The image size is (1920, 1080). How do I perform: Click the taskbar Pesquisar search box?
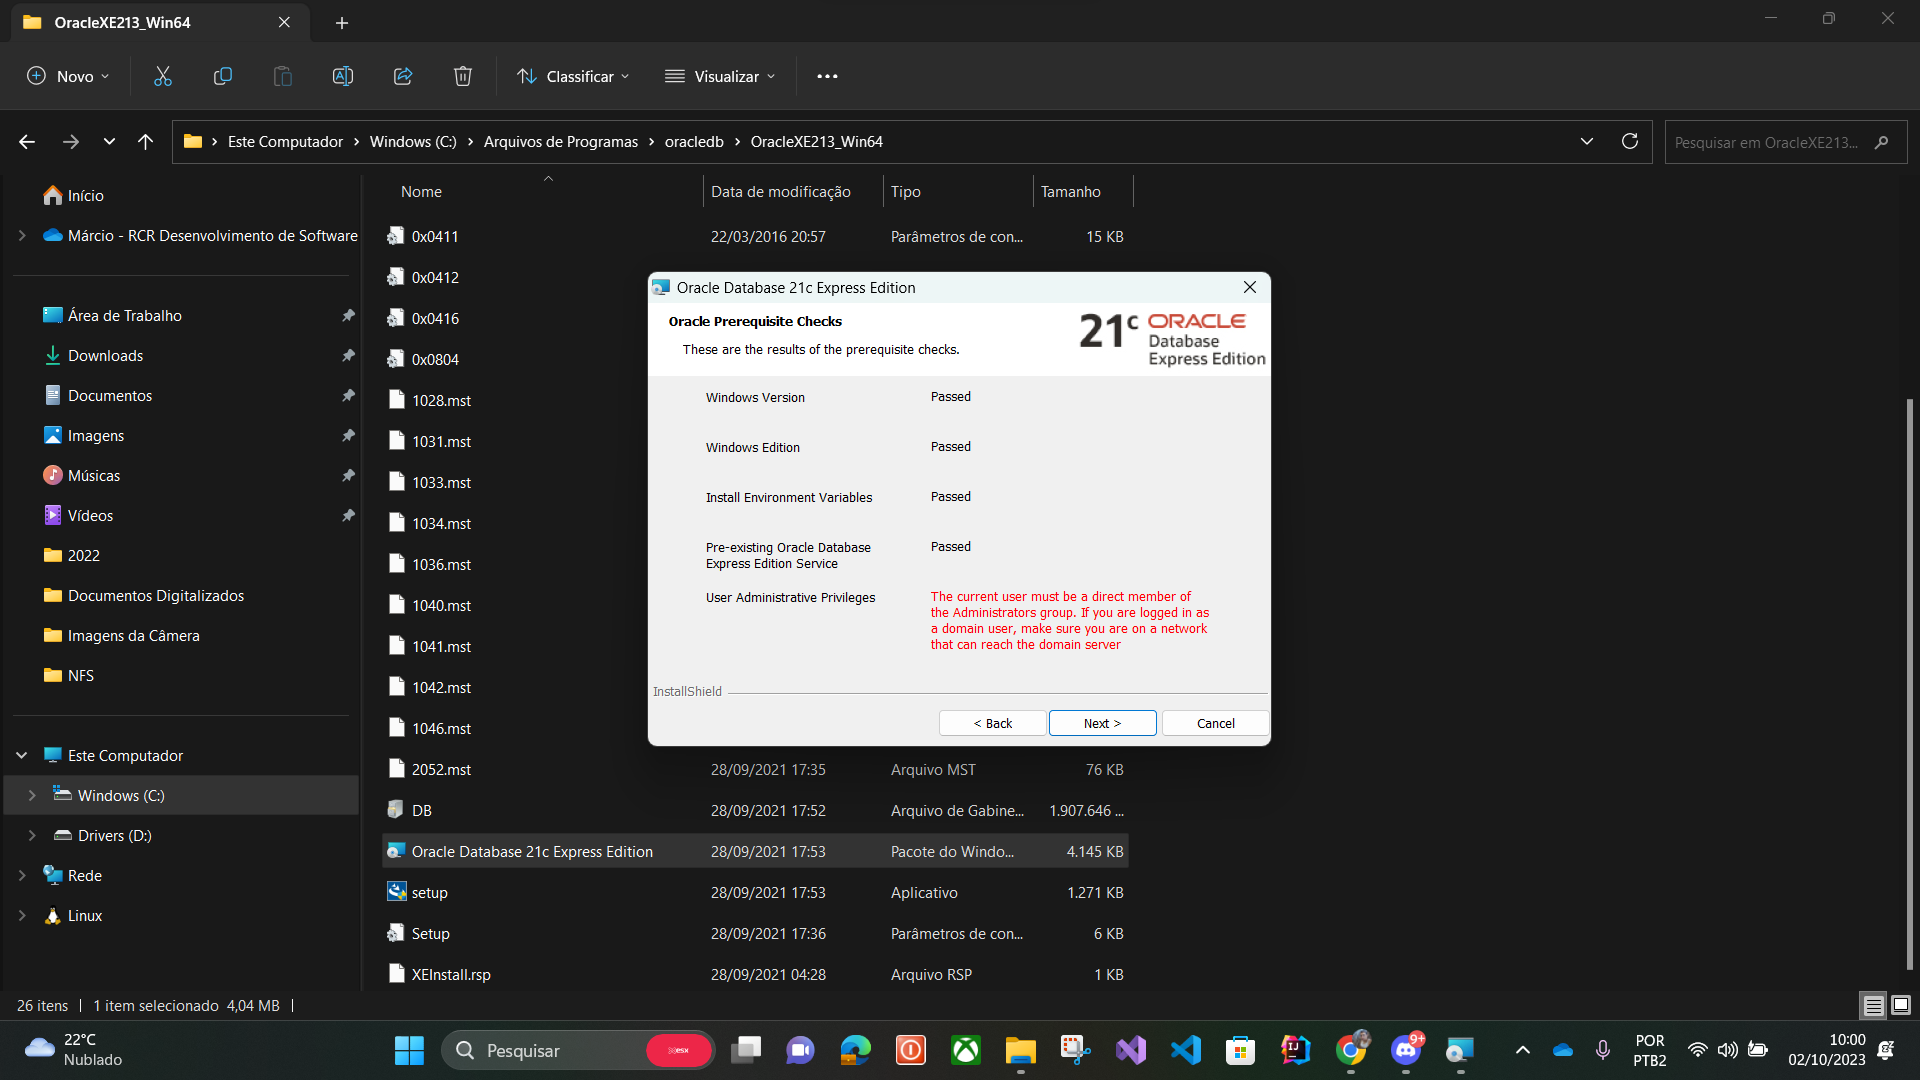(578, 1050)
